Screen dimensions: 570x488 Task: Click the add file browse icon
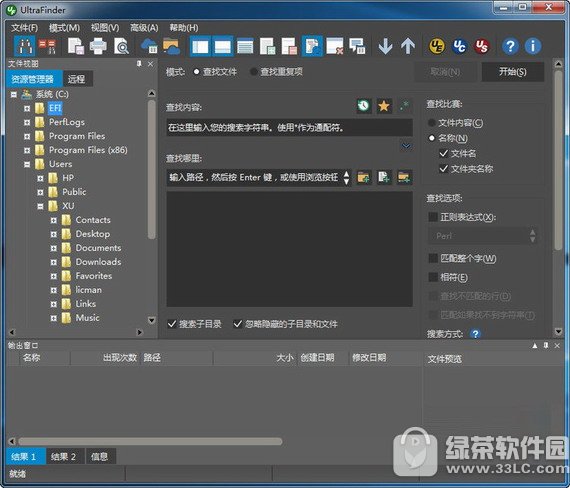pos(384,177)
